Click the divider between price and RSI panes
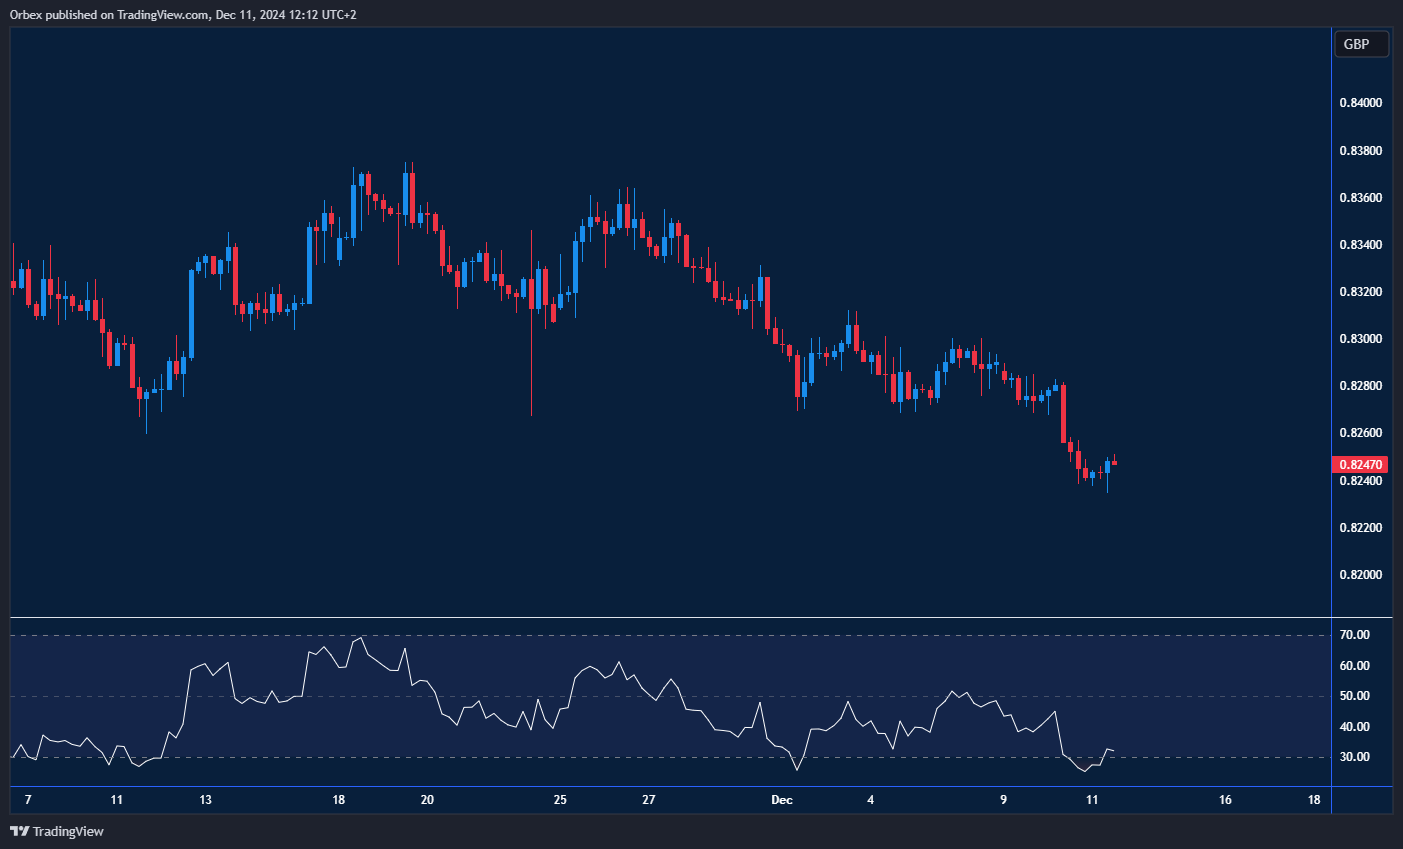 coord(670,618)
